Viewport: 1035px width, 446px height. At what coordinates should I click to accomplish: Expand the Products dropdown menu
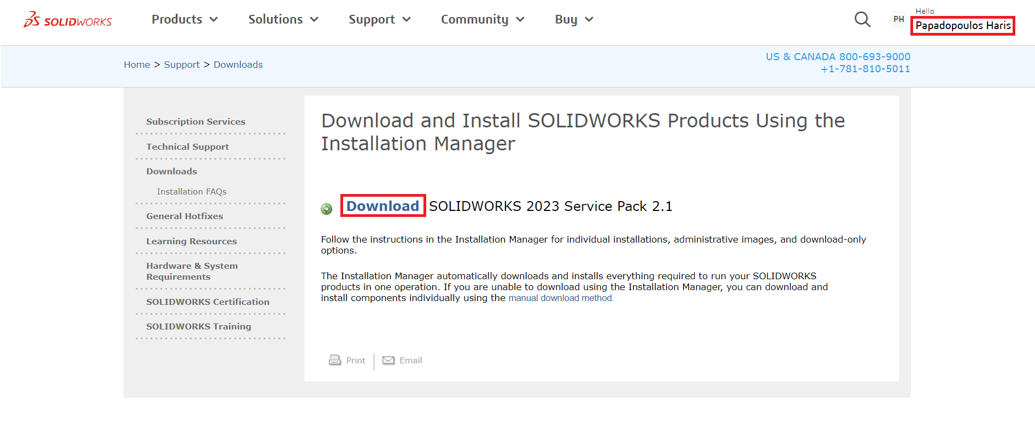coord(184,19)
